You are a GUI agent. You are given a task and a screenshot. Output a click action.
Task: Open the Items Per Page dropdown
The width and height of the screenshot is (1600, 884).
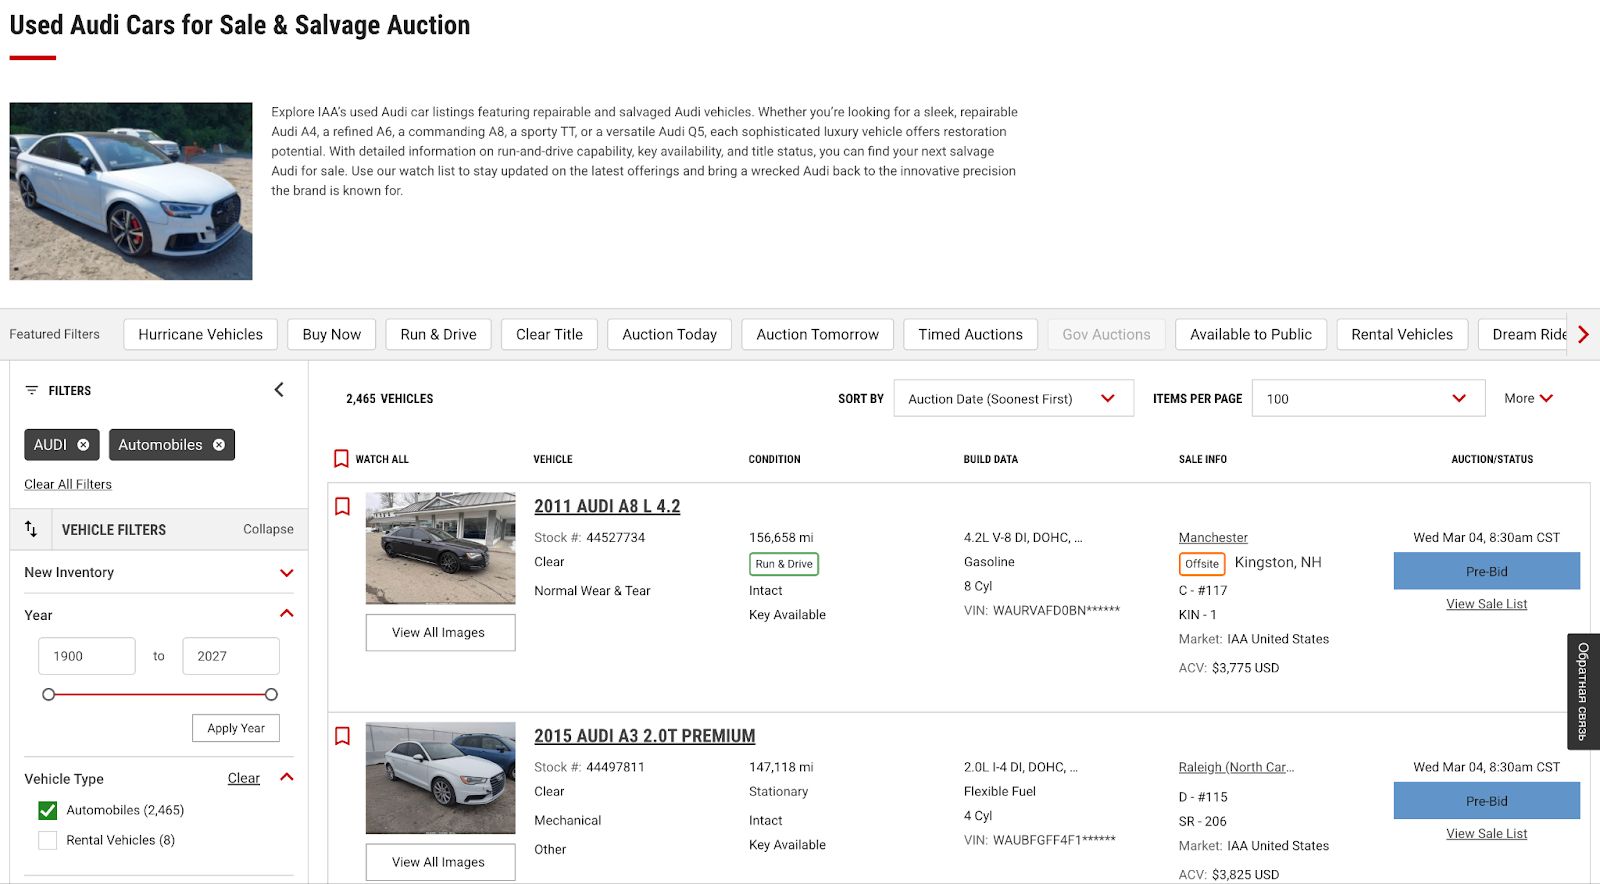(1368, 398)
